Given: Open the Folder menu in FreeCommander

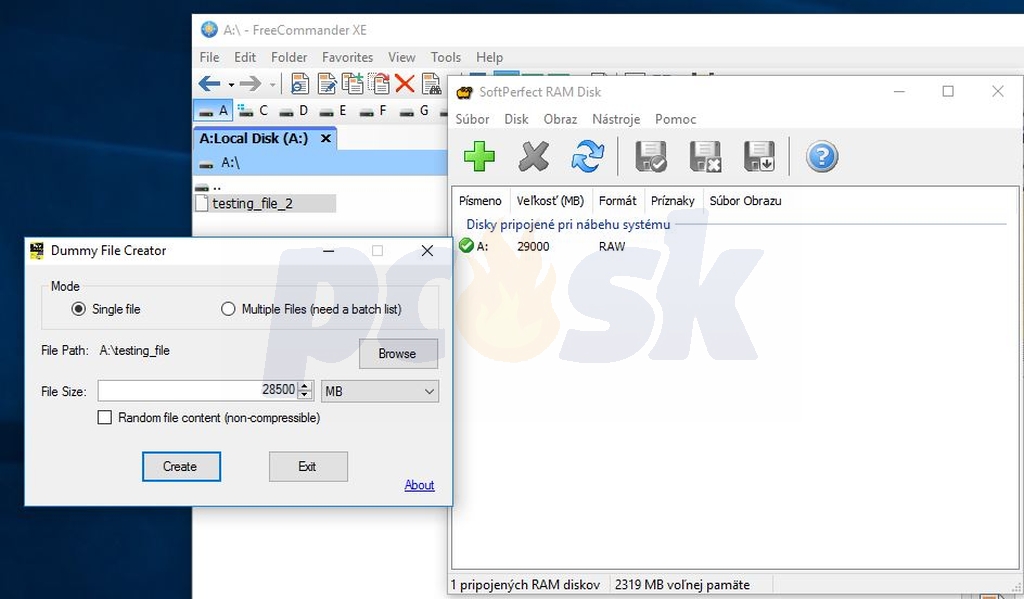Looking at the screenshot, I should click(289, 57).
